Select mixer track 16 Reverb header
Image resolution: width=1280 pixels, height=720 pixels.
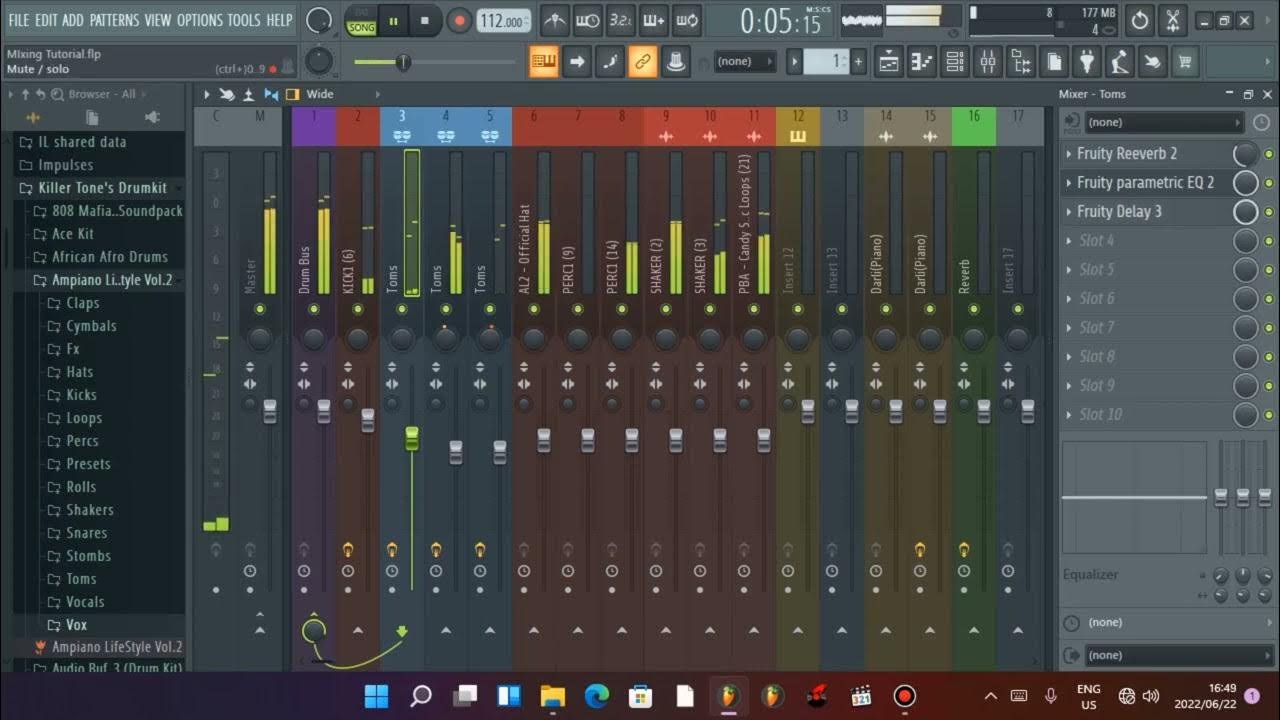pyautogui.click(x=974, y=126)
